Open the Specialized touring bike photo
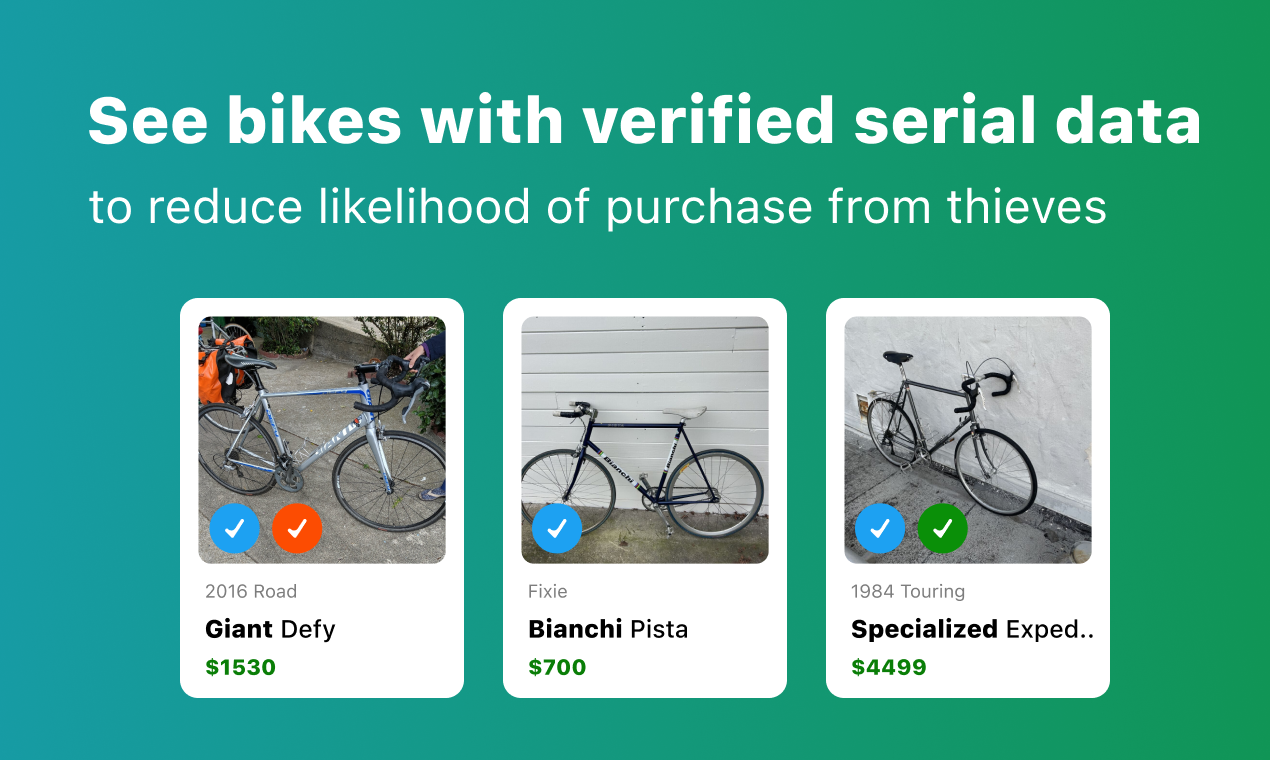Viewport: 1270px width, 760px height. coord(968,440)
